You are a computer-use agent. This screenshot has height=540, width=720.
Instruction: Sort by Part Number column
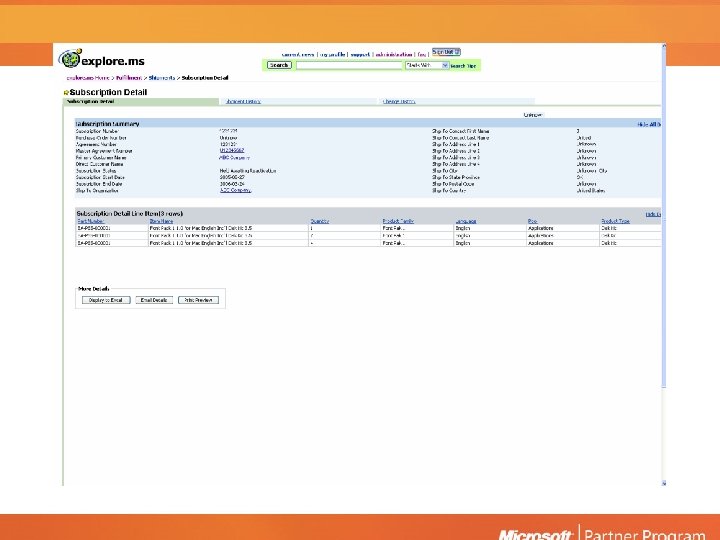(x=90, y=221)
